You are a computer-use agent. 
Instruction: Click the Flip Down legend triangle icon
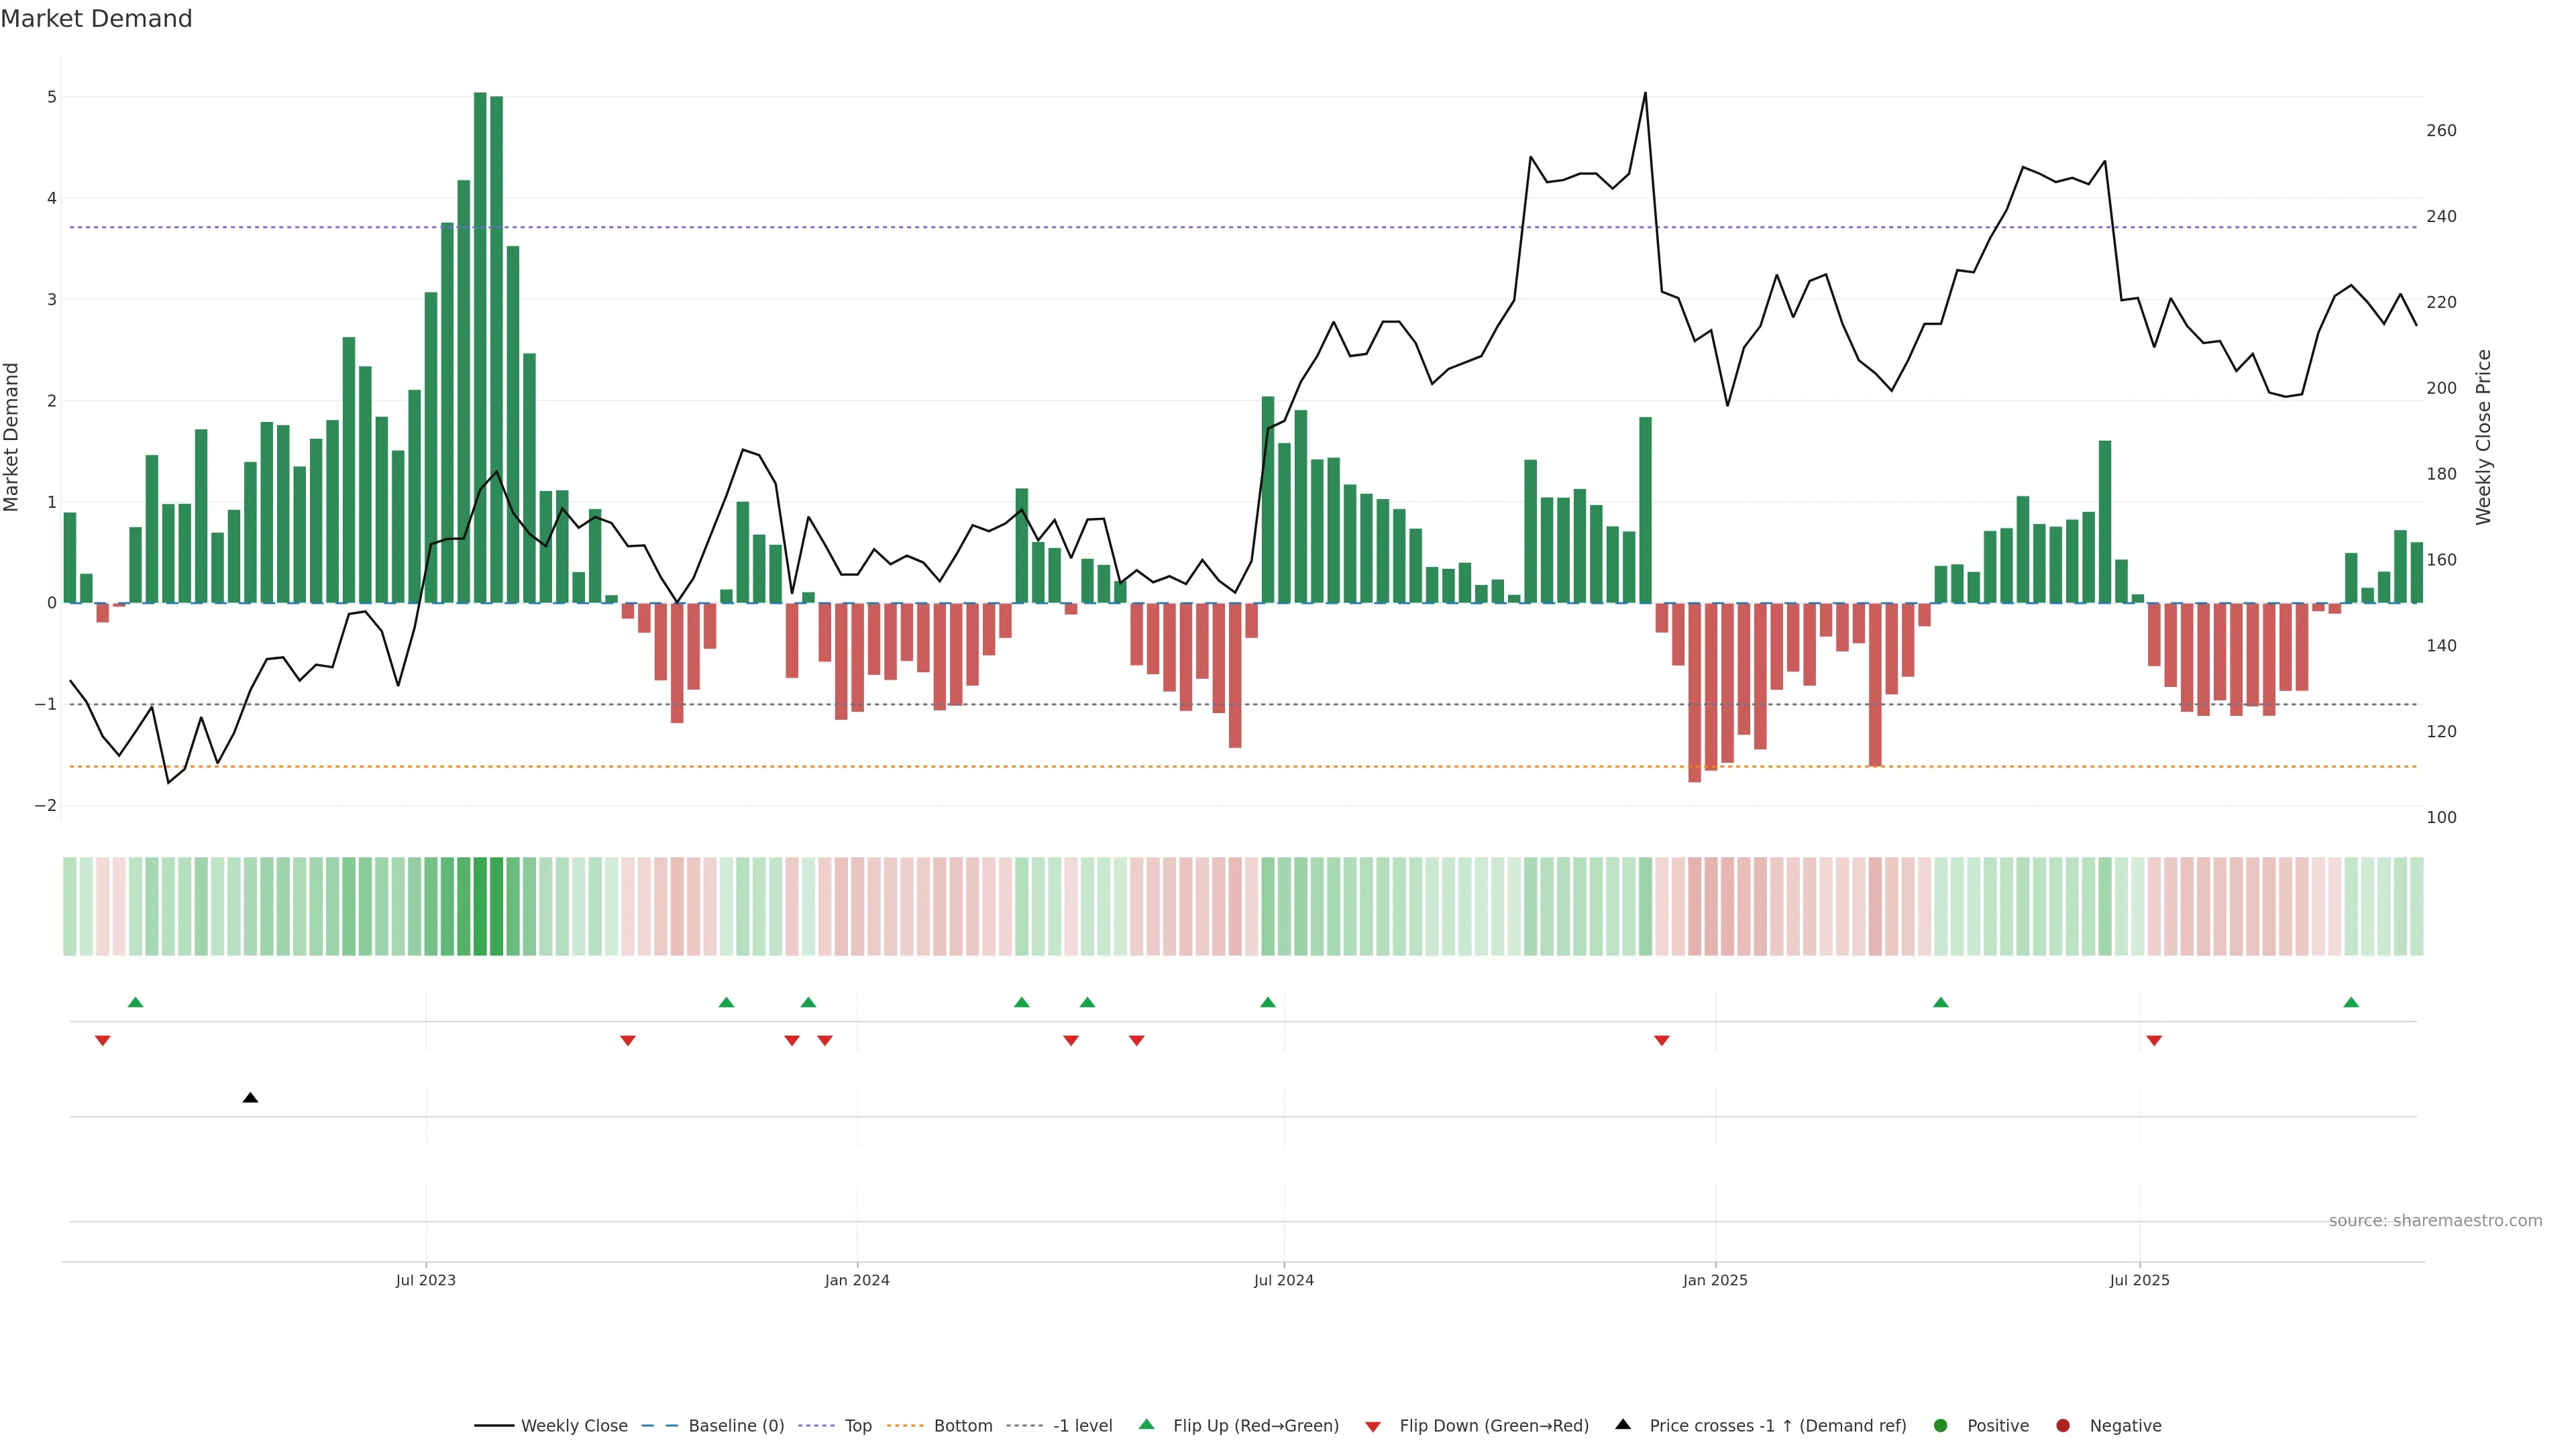[x=1373, y=1426]
